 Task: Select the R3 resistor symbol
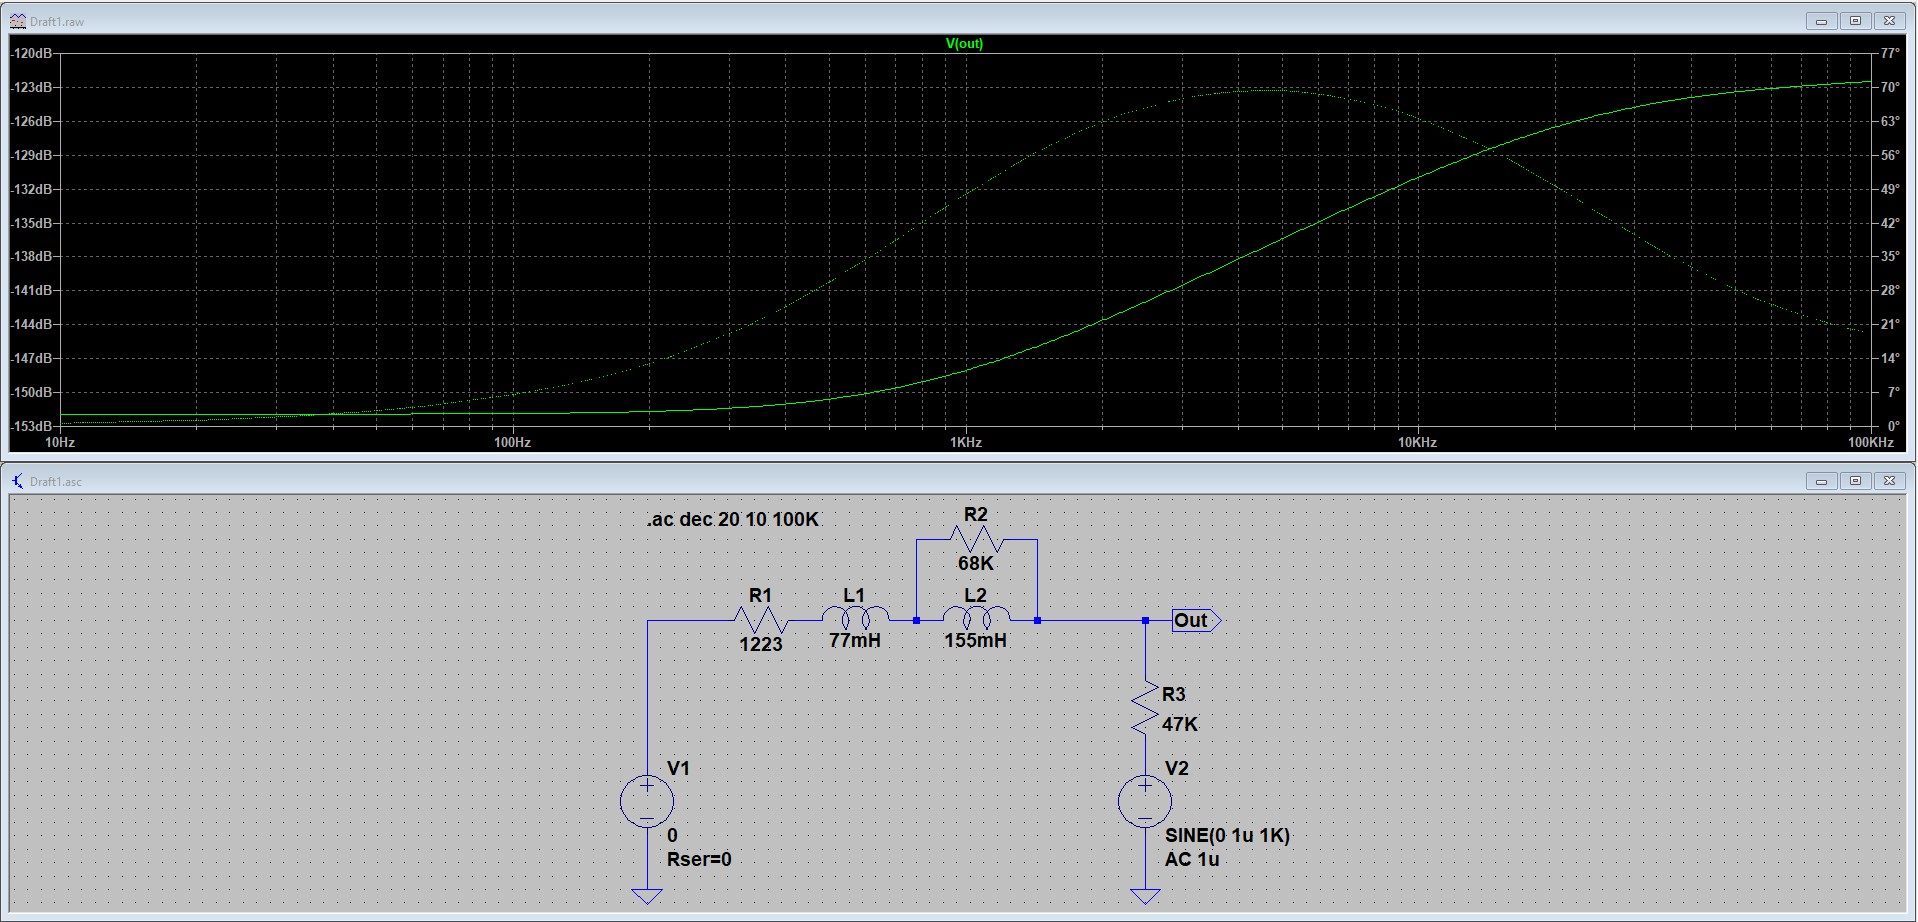click(x=1146, y=709)
